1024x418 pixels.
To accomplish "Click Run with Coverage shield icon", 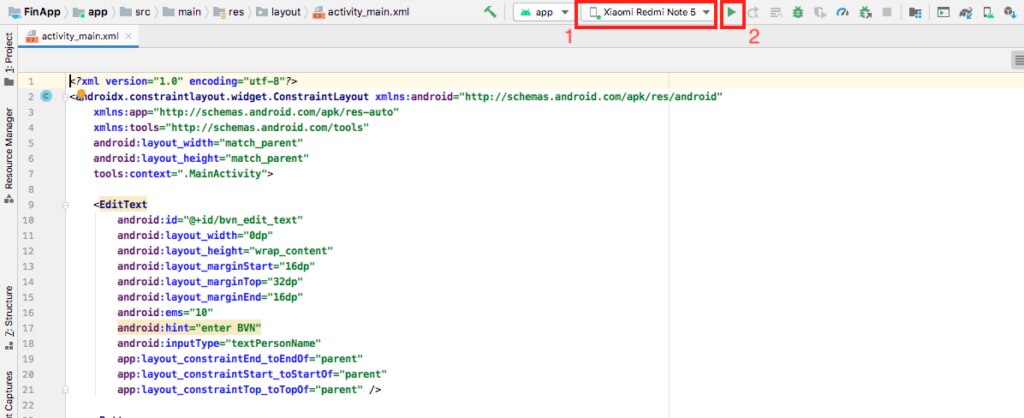I will tap(820, 12).
